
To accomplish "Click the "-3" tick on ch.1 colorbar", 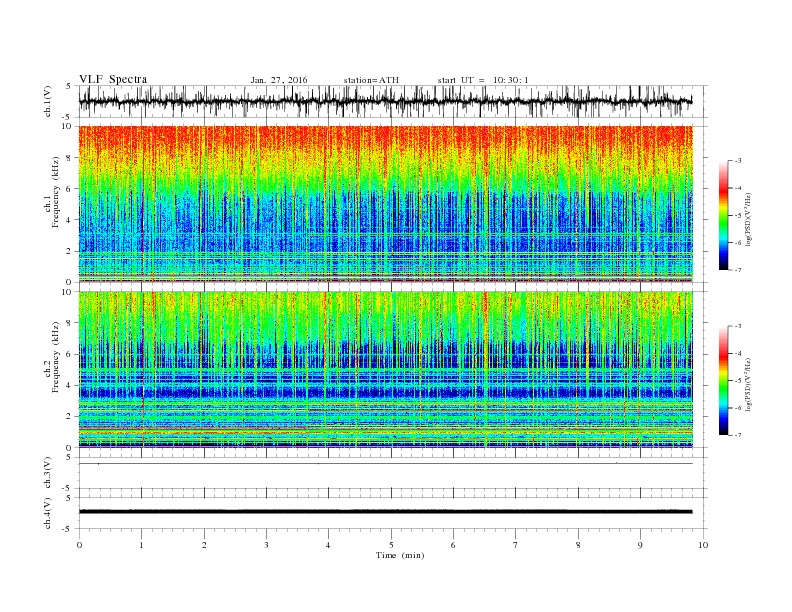I will pos(738,161).
